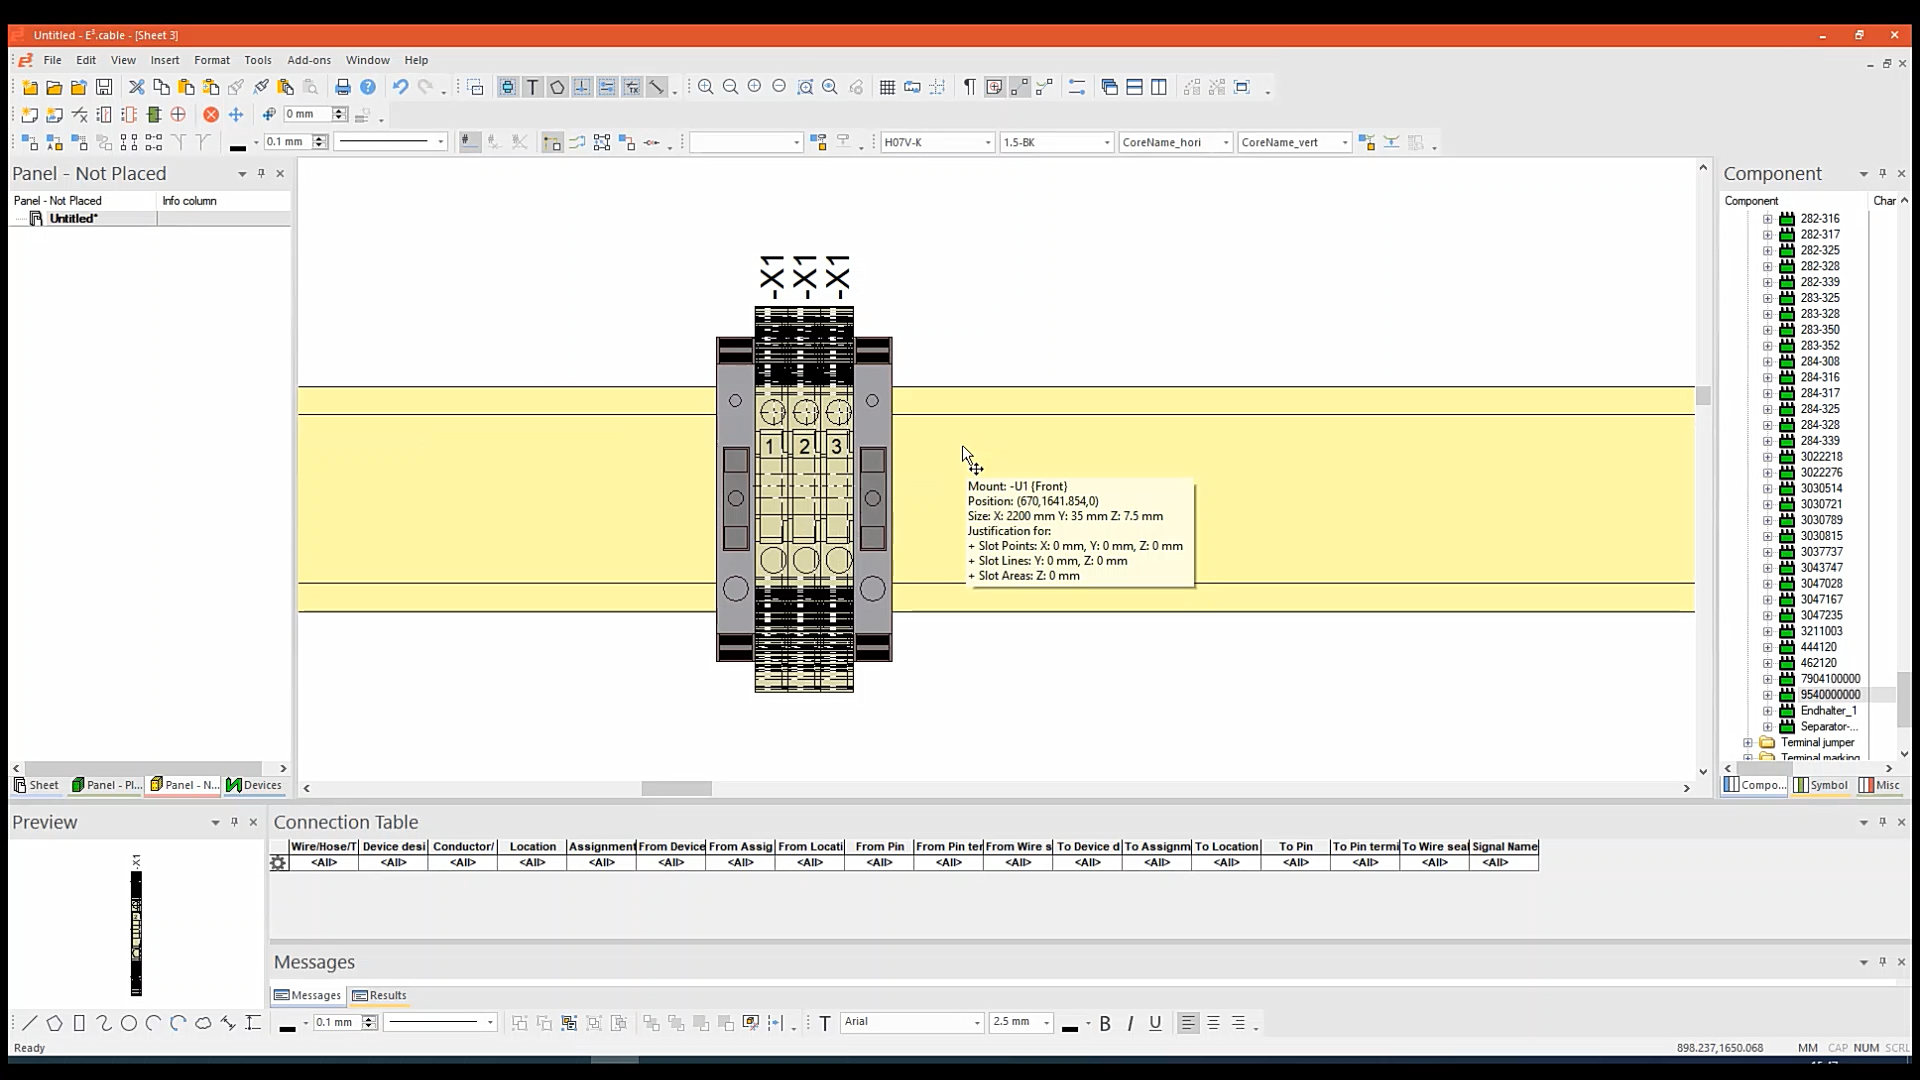Switch to the Results tab in Messages
The image size is (1920, 1080).
coord(380,995)
